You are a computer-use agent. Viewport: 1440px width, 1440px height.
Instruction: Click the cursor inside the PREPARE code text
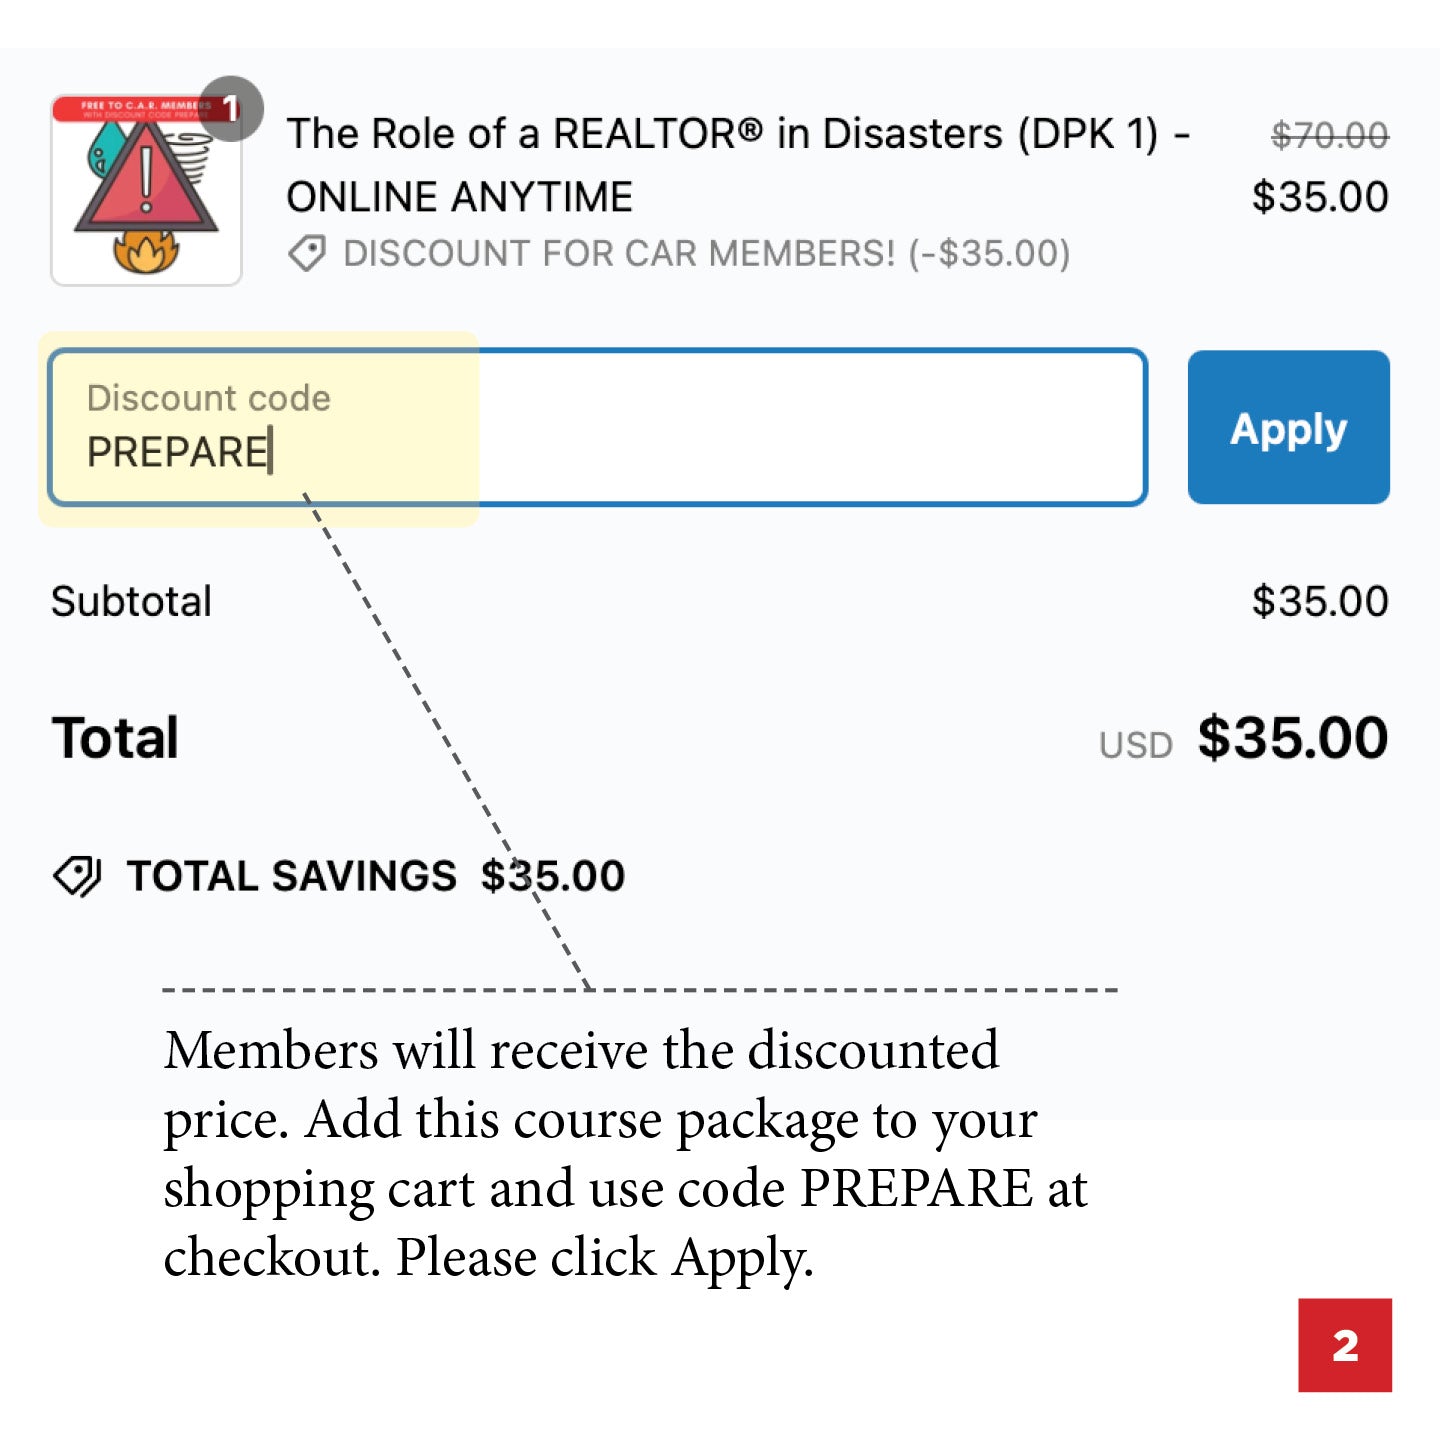(x=272, y=450)
